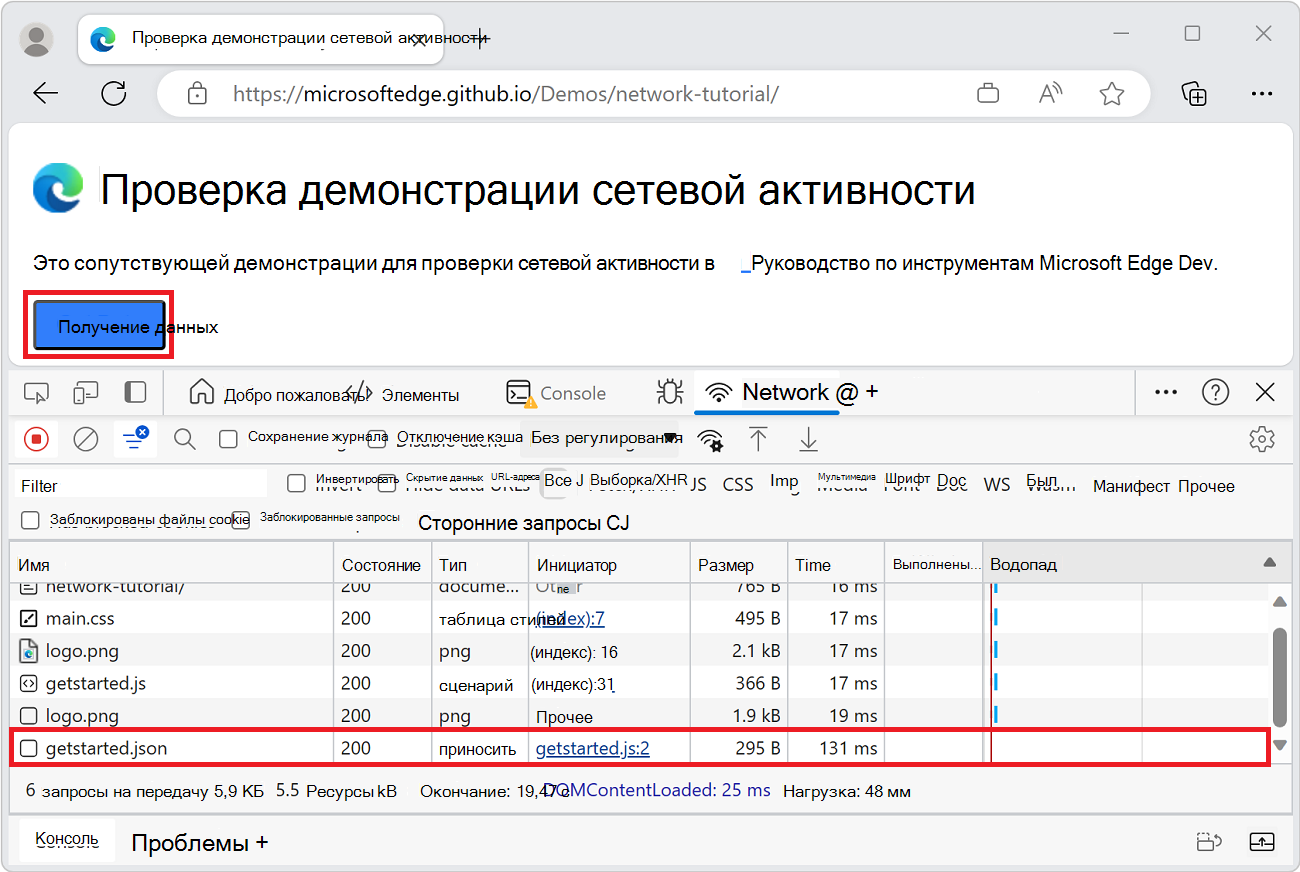Viewport: 1300px width, 872px height.
Task: Hide the network filter bar
Action: pos(134,439)
